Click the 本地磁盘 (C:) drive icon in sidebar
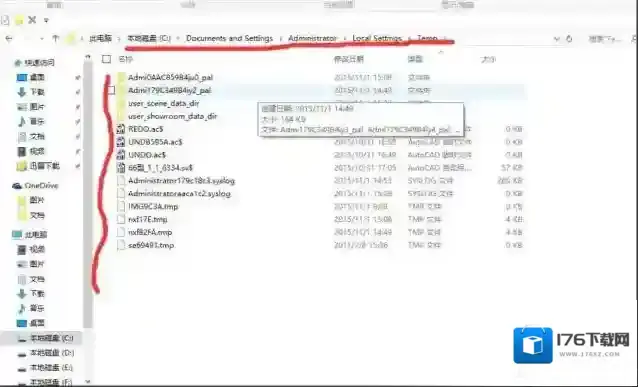The height and width of the screenshot is (387, 638). (22, 338)
